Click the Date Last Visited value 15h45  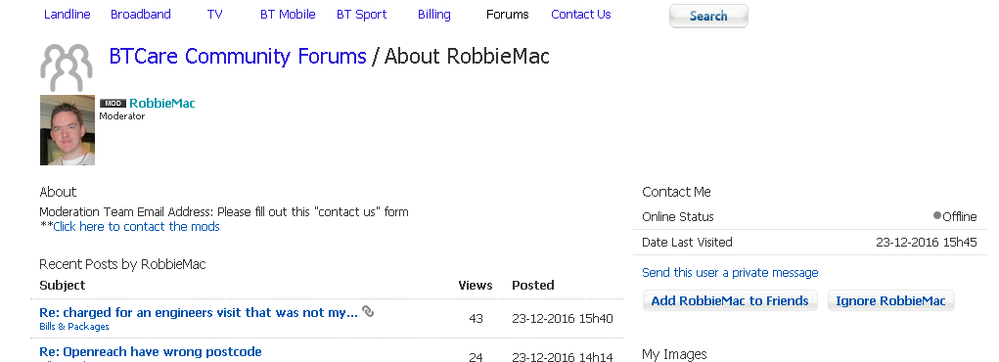pyautogui.click(x=926, y=242)
